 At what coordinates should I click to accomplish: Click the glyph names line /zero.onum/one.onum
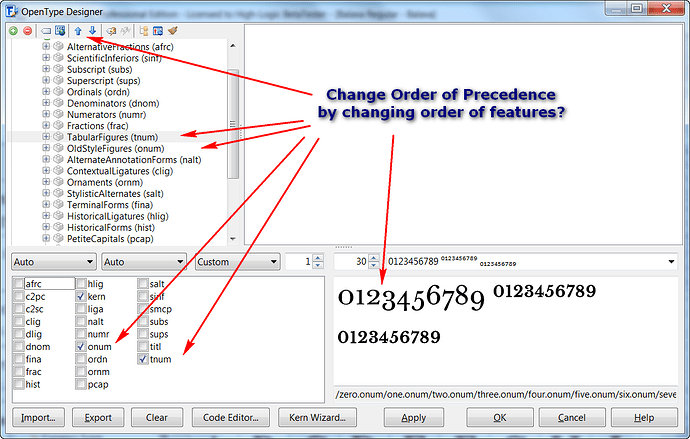click(x=505, y=395)
